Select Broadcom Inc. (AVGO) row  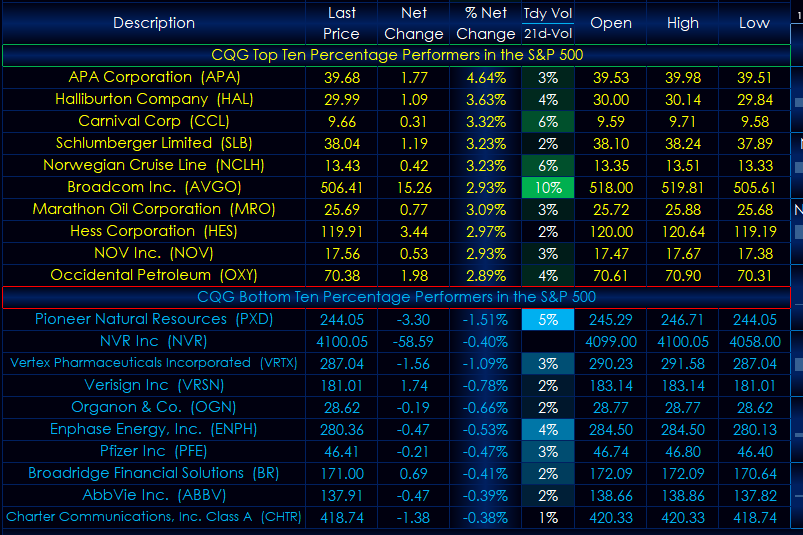click(397, 188)
